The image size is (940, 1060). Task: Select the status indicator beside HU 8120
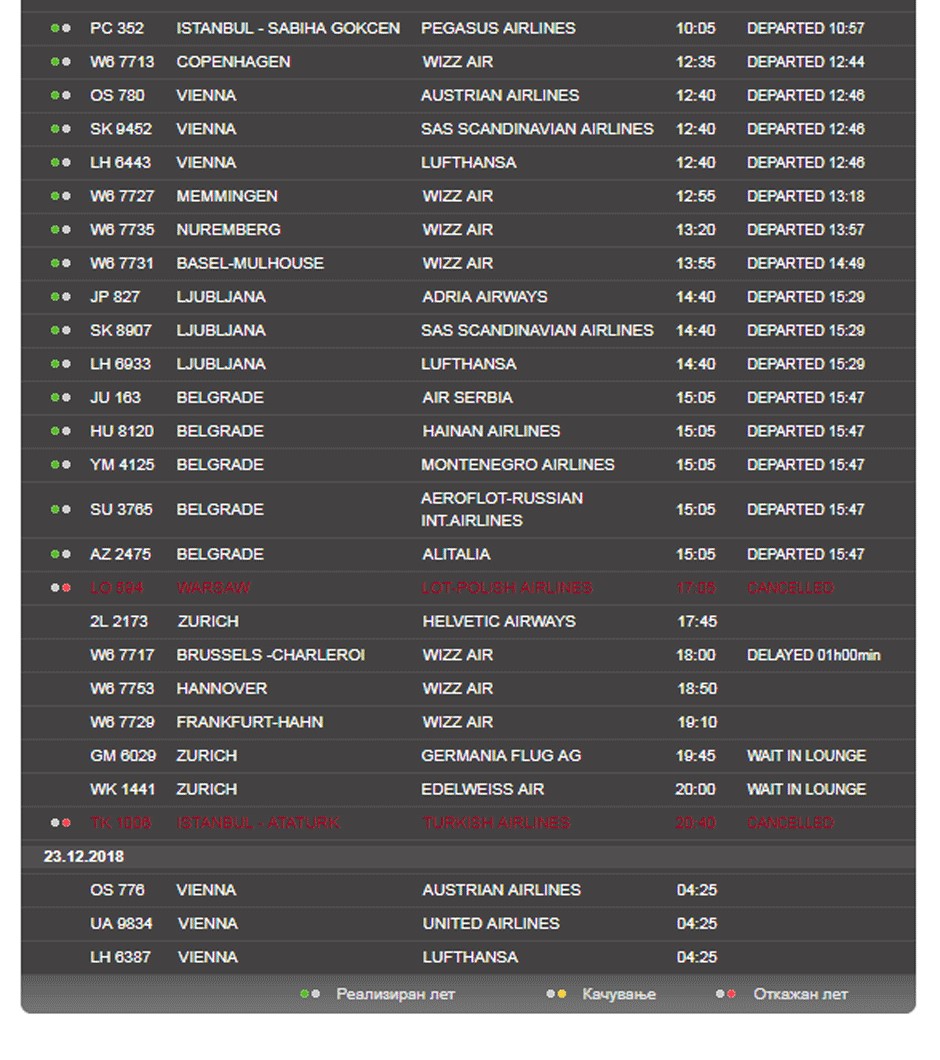[x=61, y=431]
